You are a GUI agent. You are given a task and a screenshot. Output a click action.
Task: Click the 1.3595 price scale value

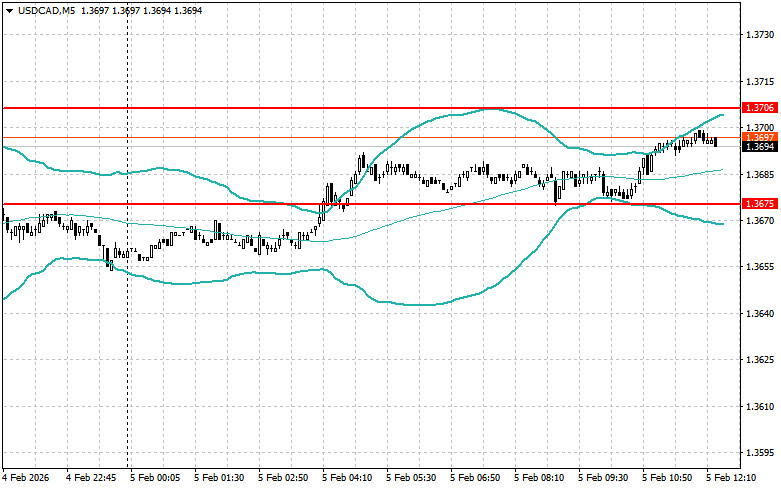pos(760,453)
